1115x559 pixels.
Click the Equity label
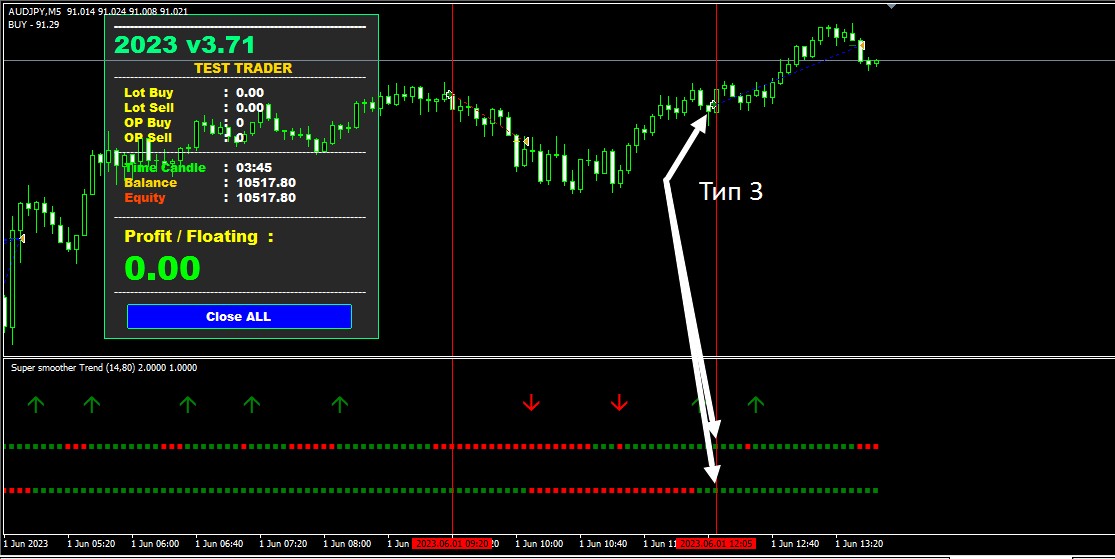145,198
